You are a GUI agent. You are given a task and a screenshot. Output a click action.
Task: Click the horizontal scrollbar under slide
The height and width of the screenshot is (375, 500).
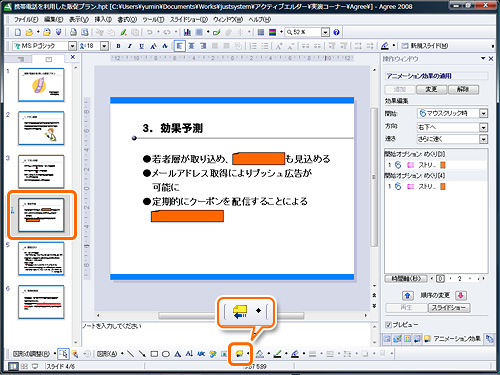tap(231, 315)
